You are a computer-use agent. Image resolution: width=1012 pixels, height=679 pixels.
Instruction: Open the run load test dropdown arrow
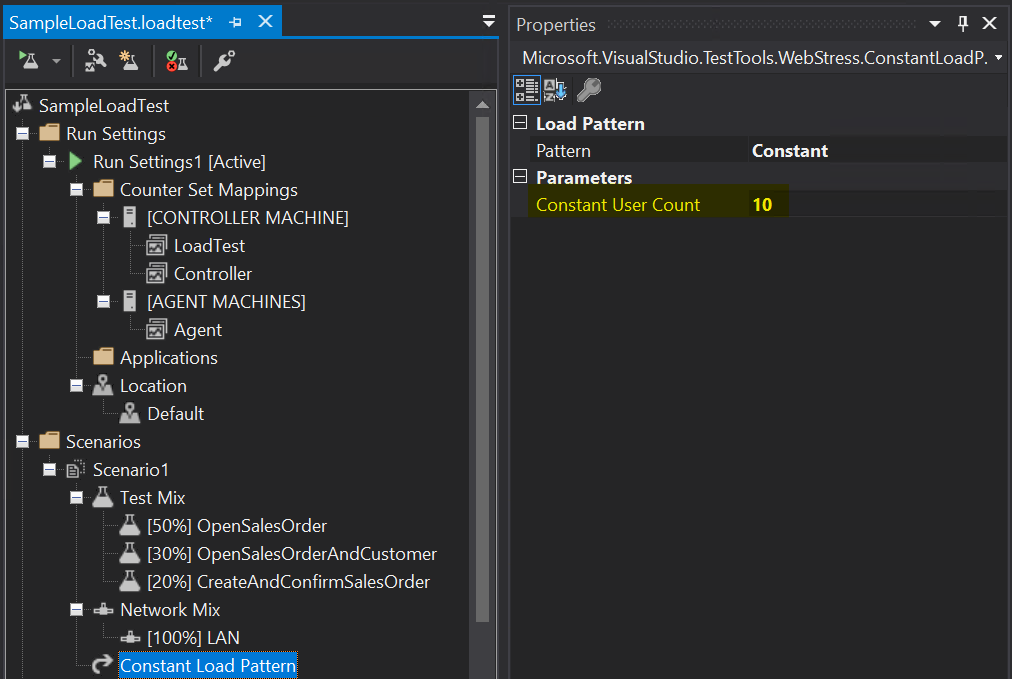point(56,61)
